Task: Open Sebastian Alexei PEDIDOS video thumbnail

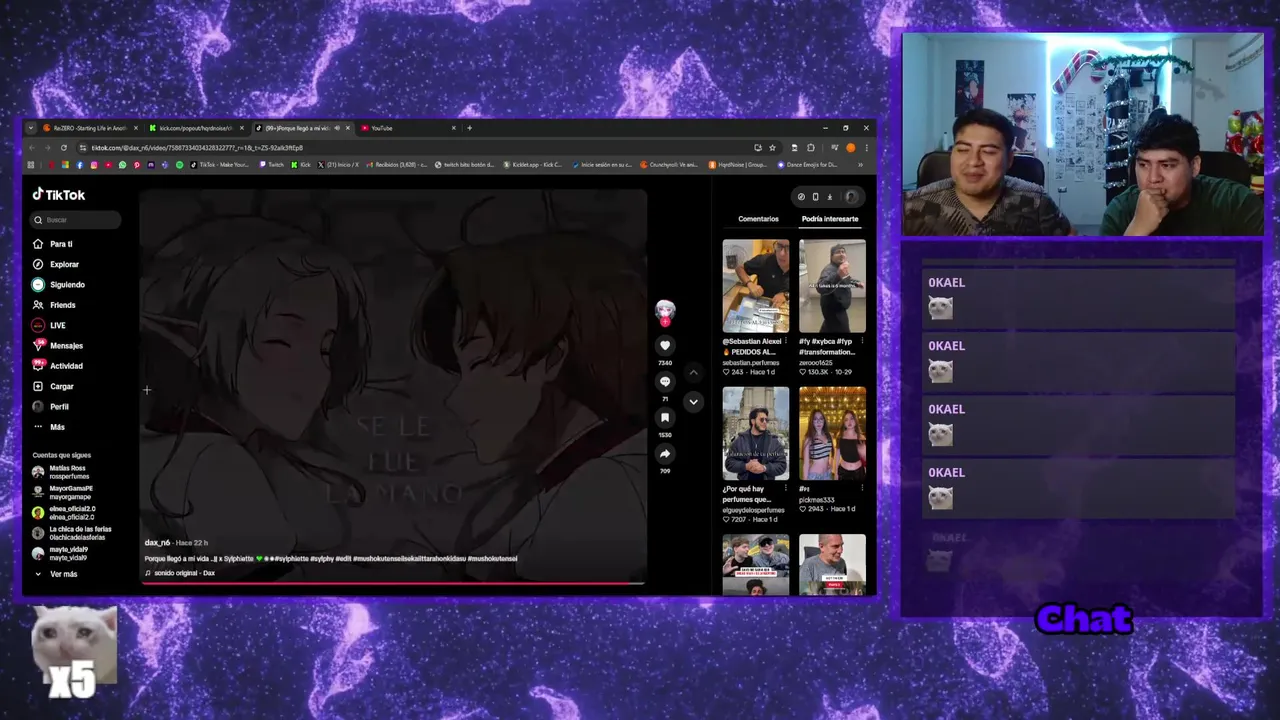Action: click(756, 286)
